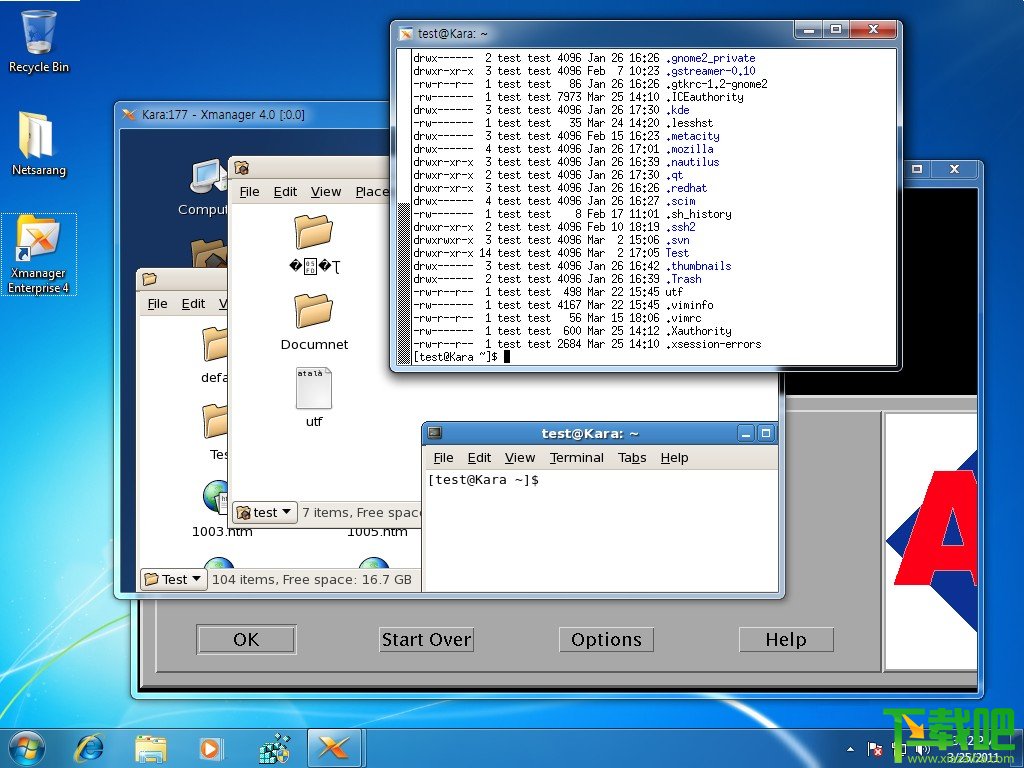Open Internet Explorer from the taskbar

(x=90, y=747)
